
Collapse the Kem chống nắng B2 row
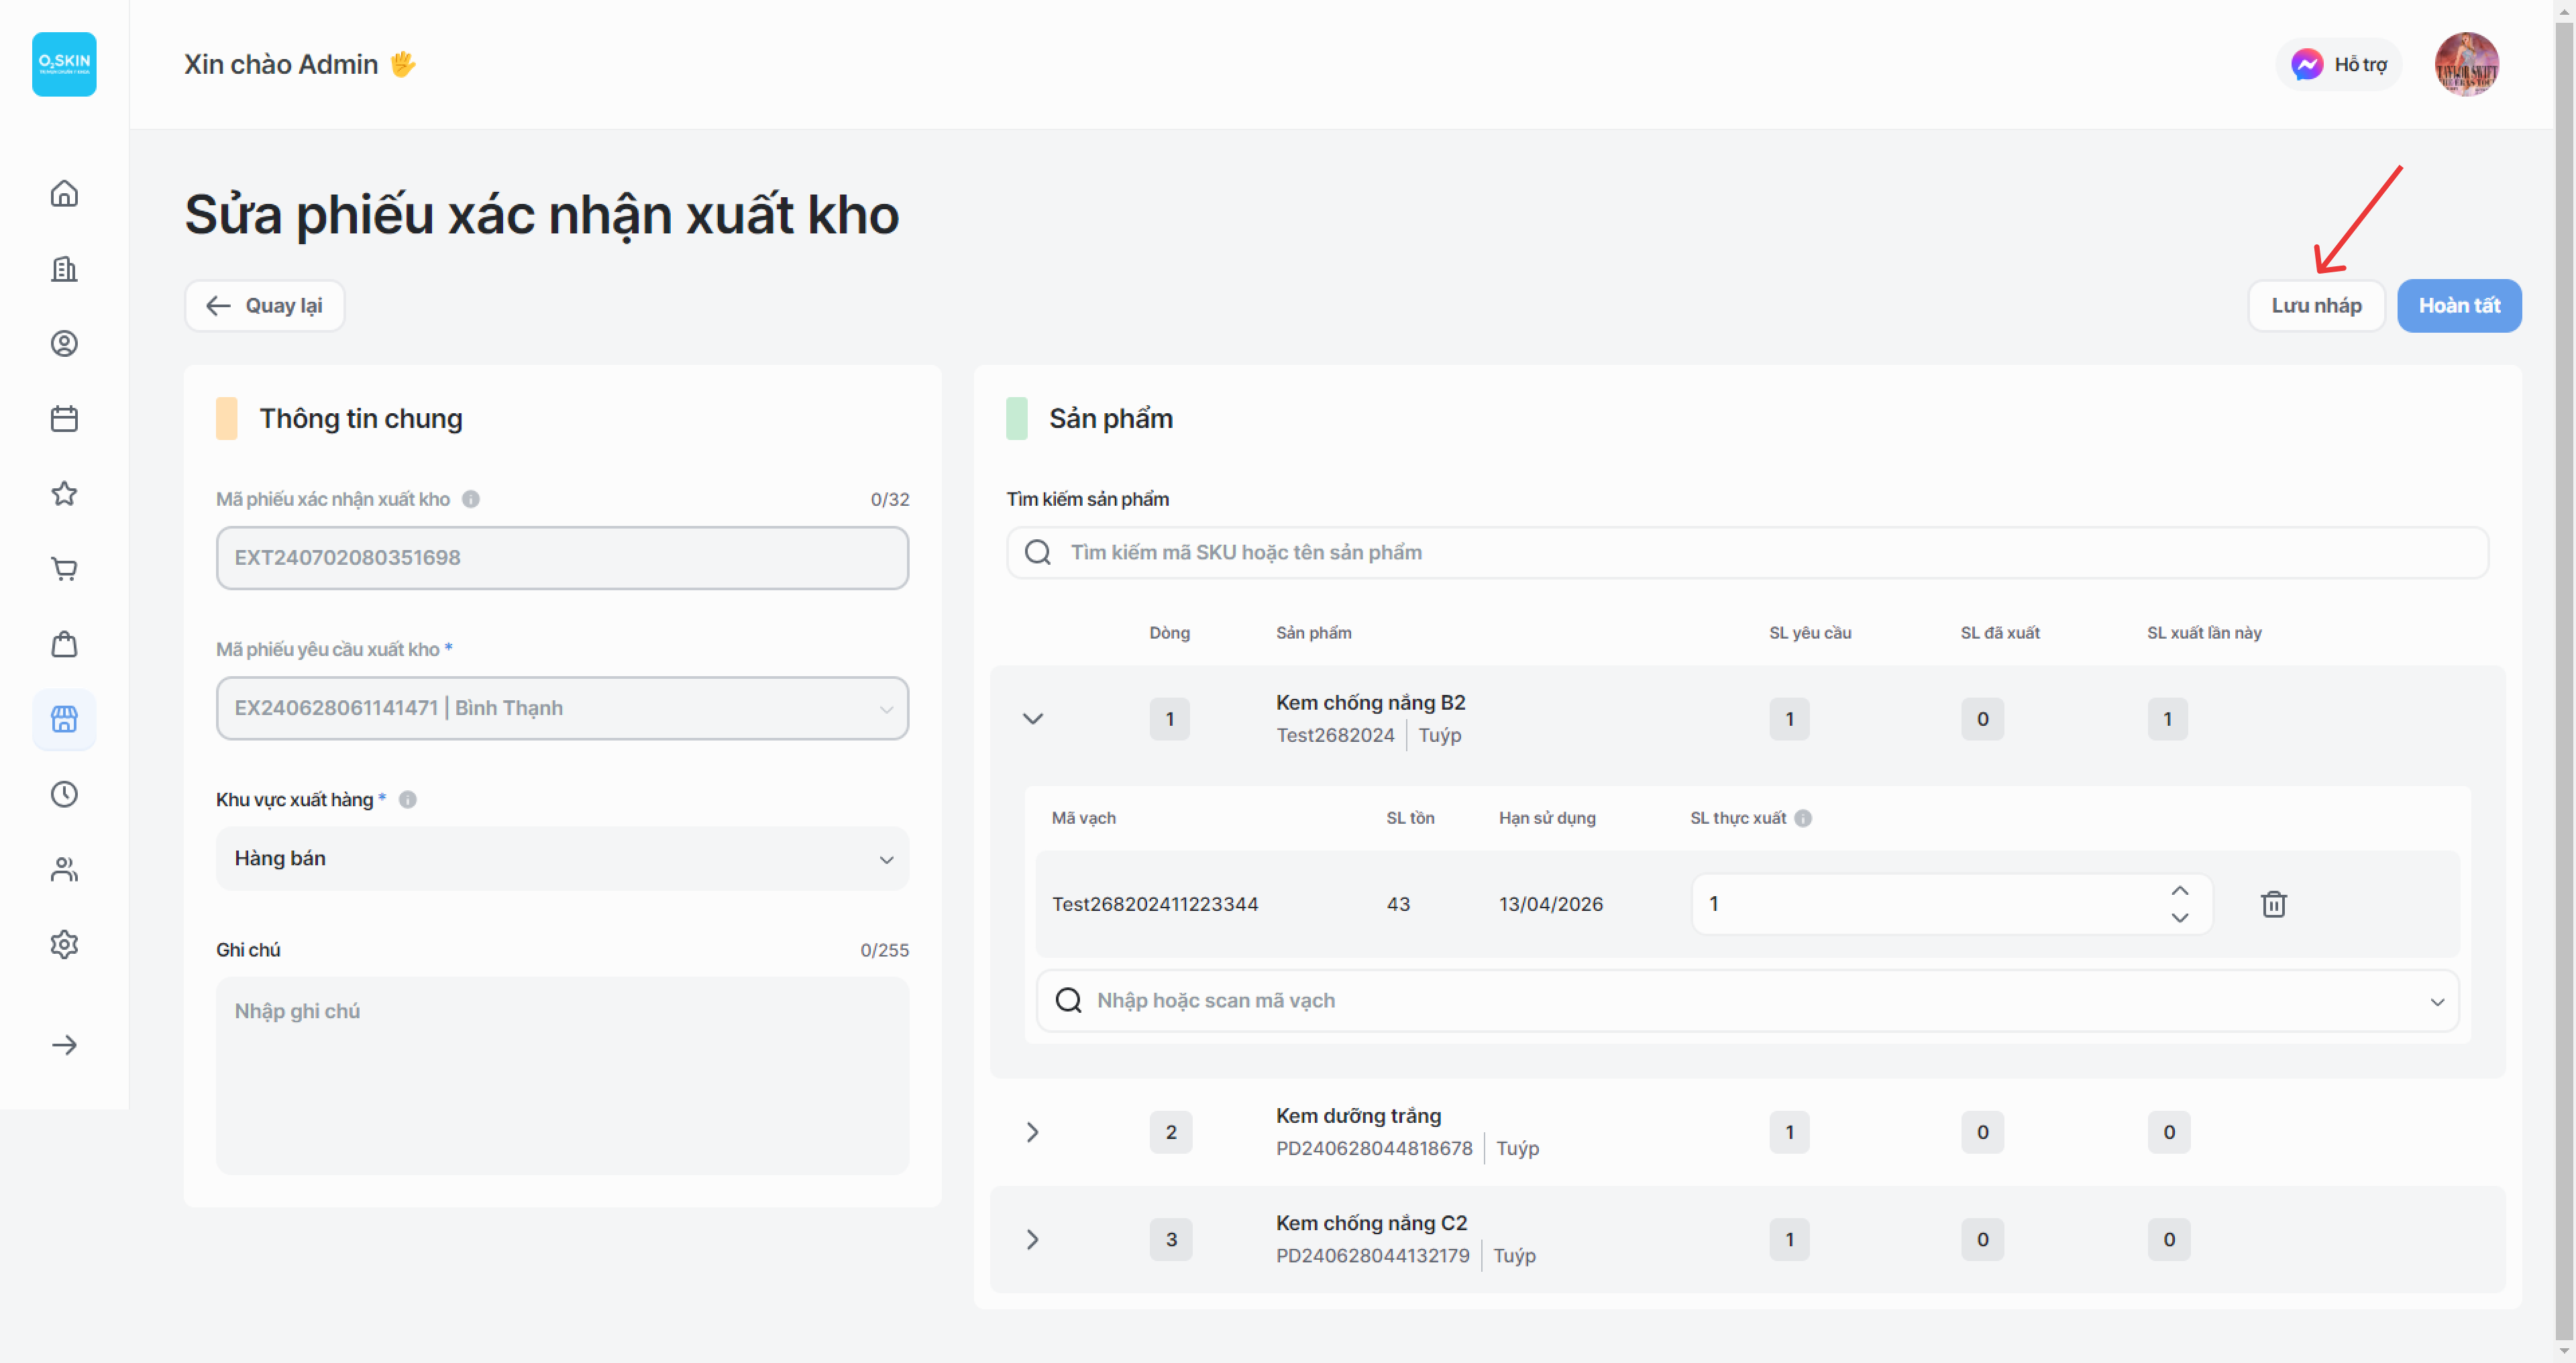pos(1033,719)
